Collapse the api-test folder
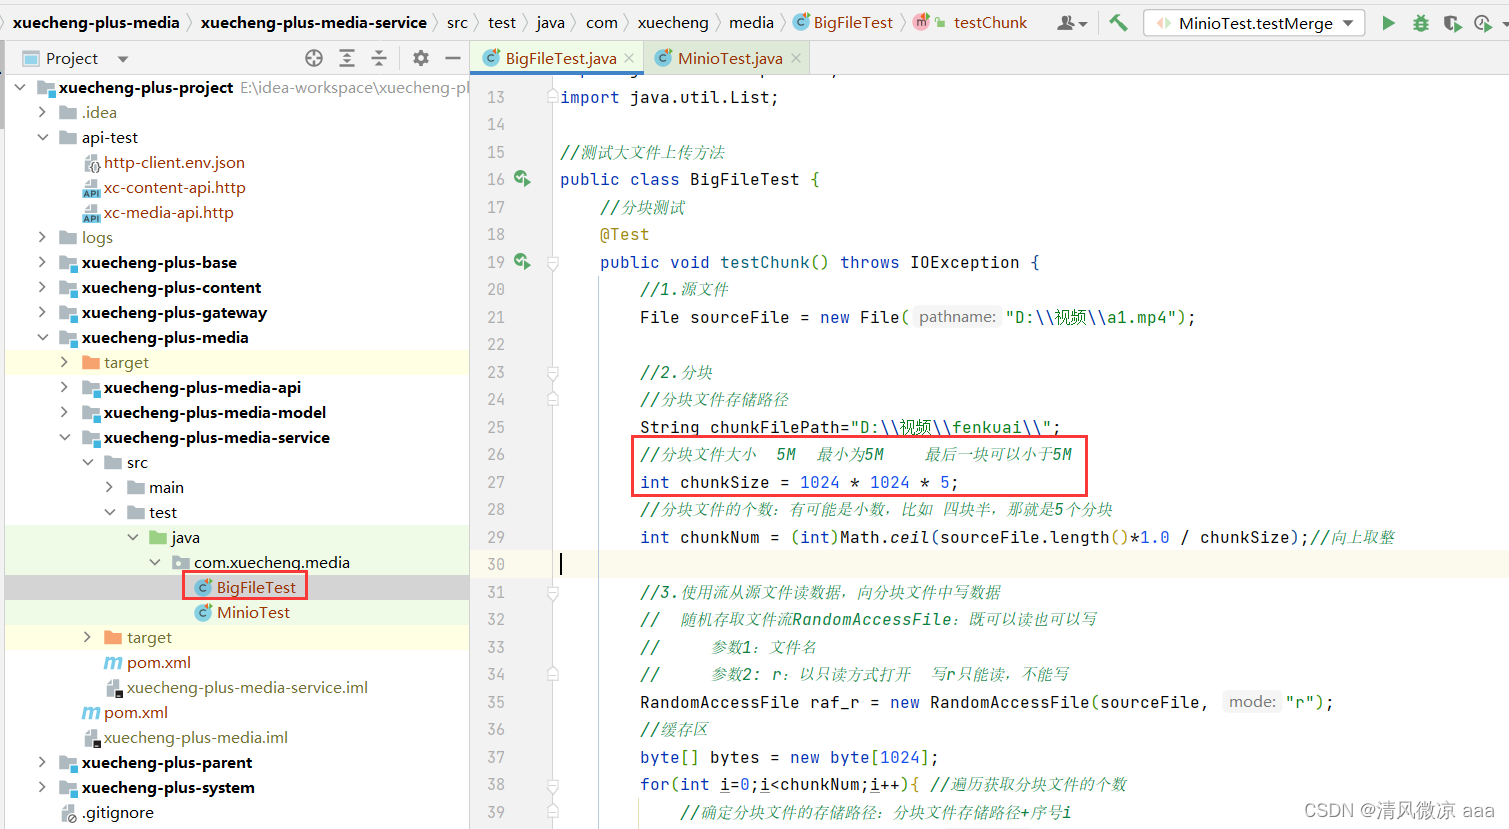 click(42, 137)
